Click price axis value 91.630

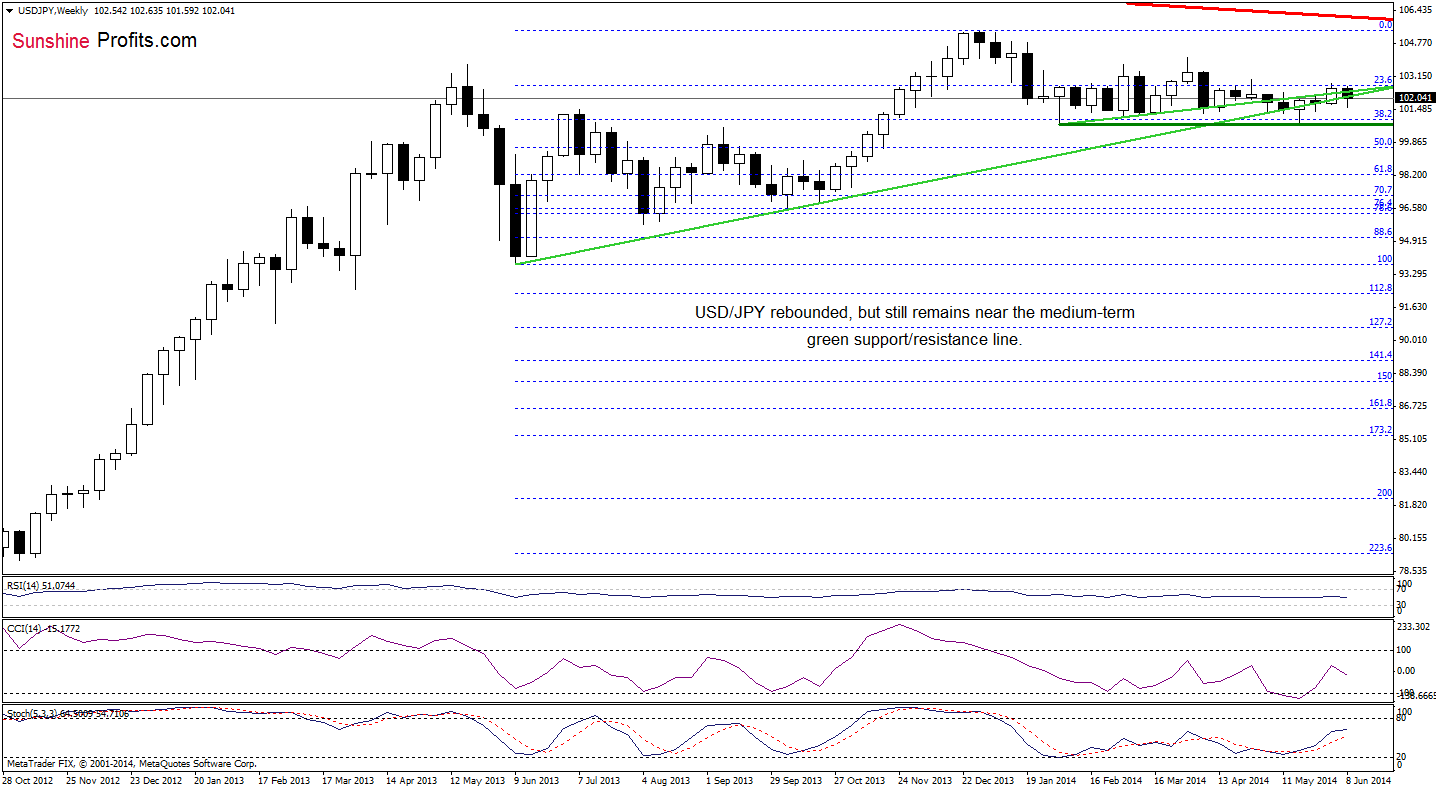[x=1414, y=307]
